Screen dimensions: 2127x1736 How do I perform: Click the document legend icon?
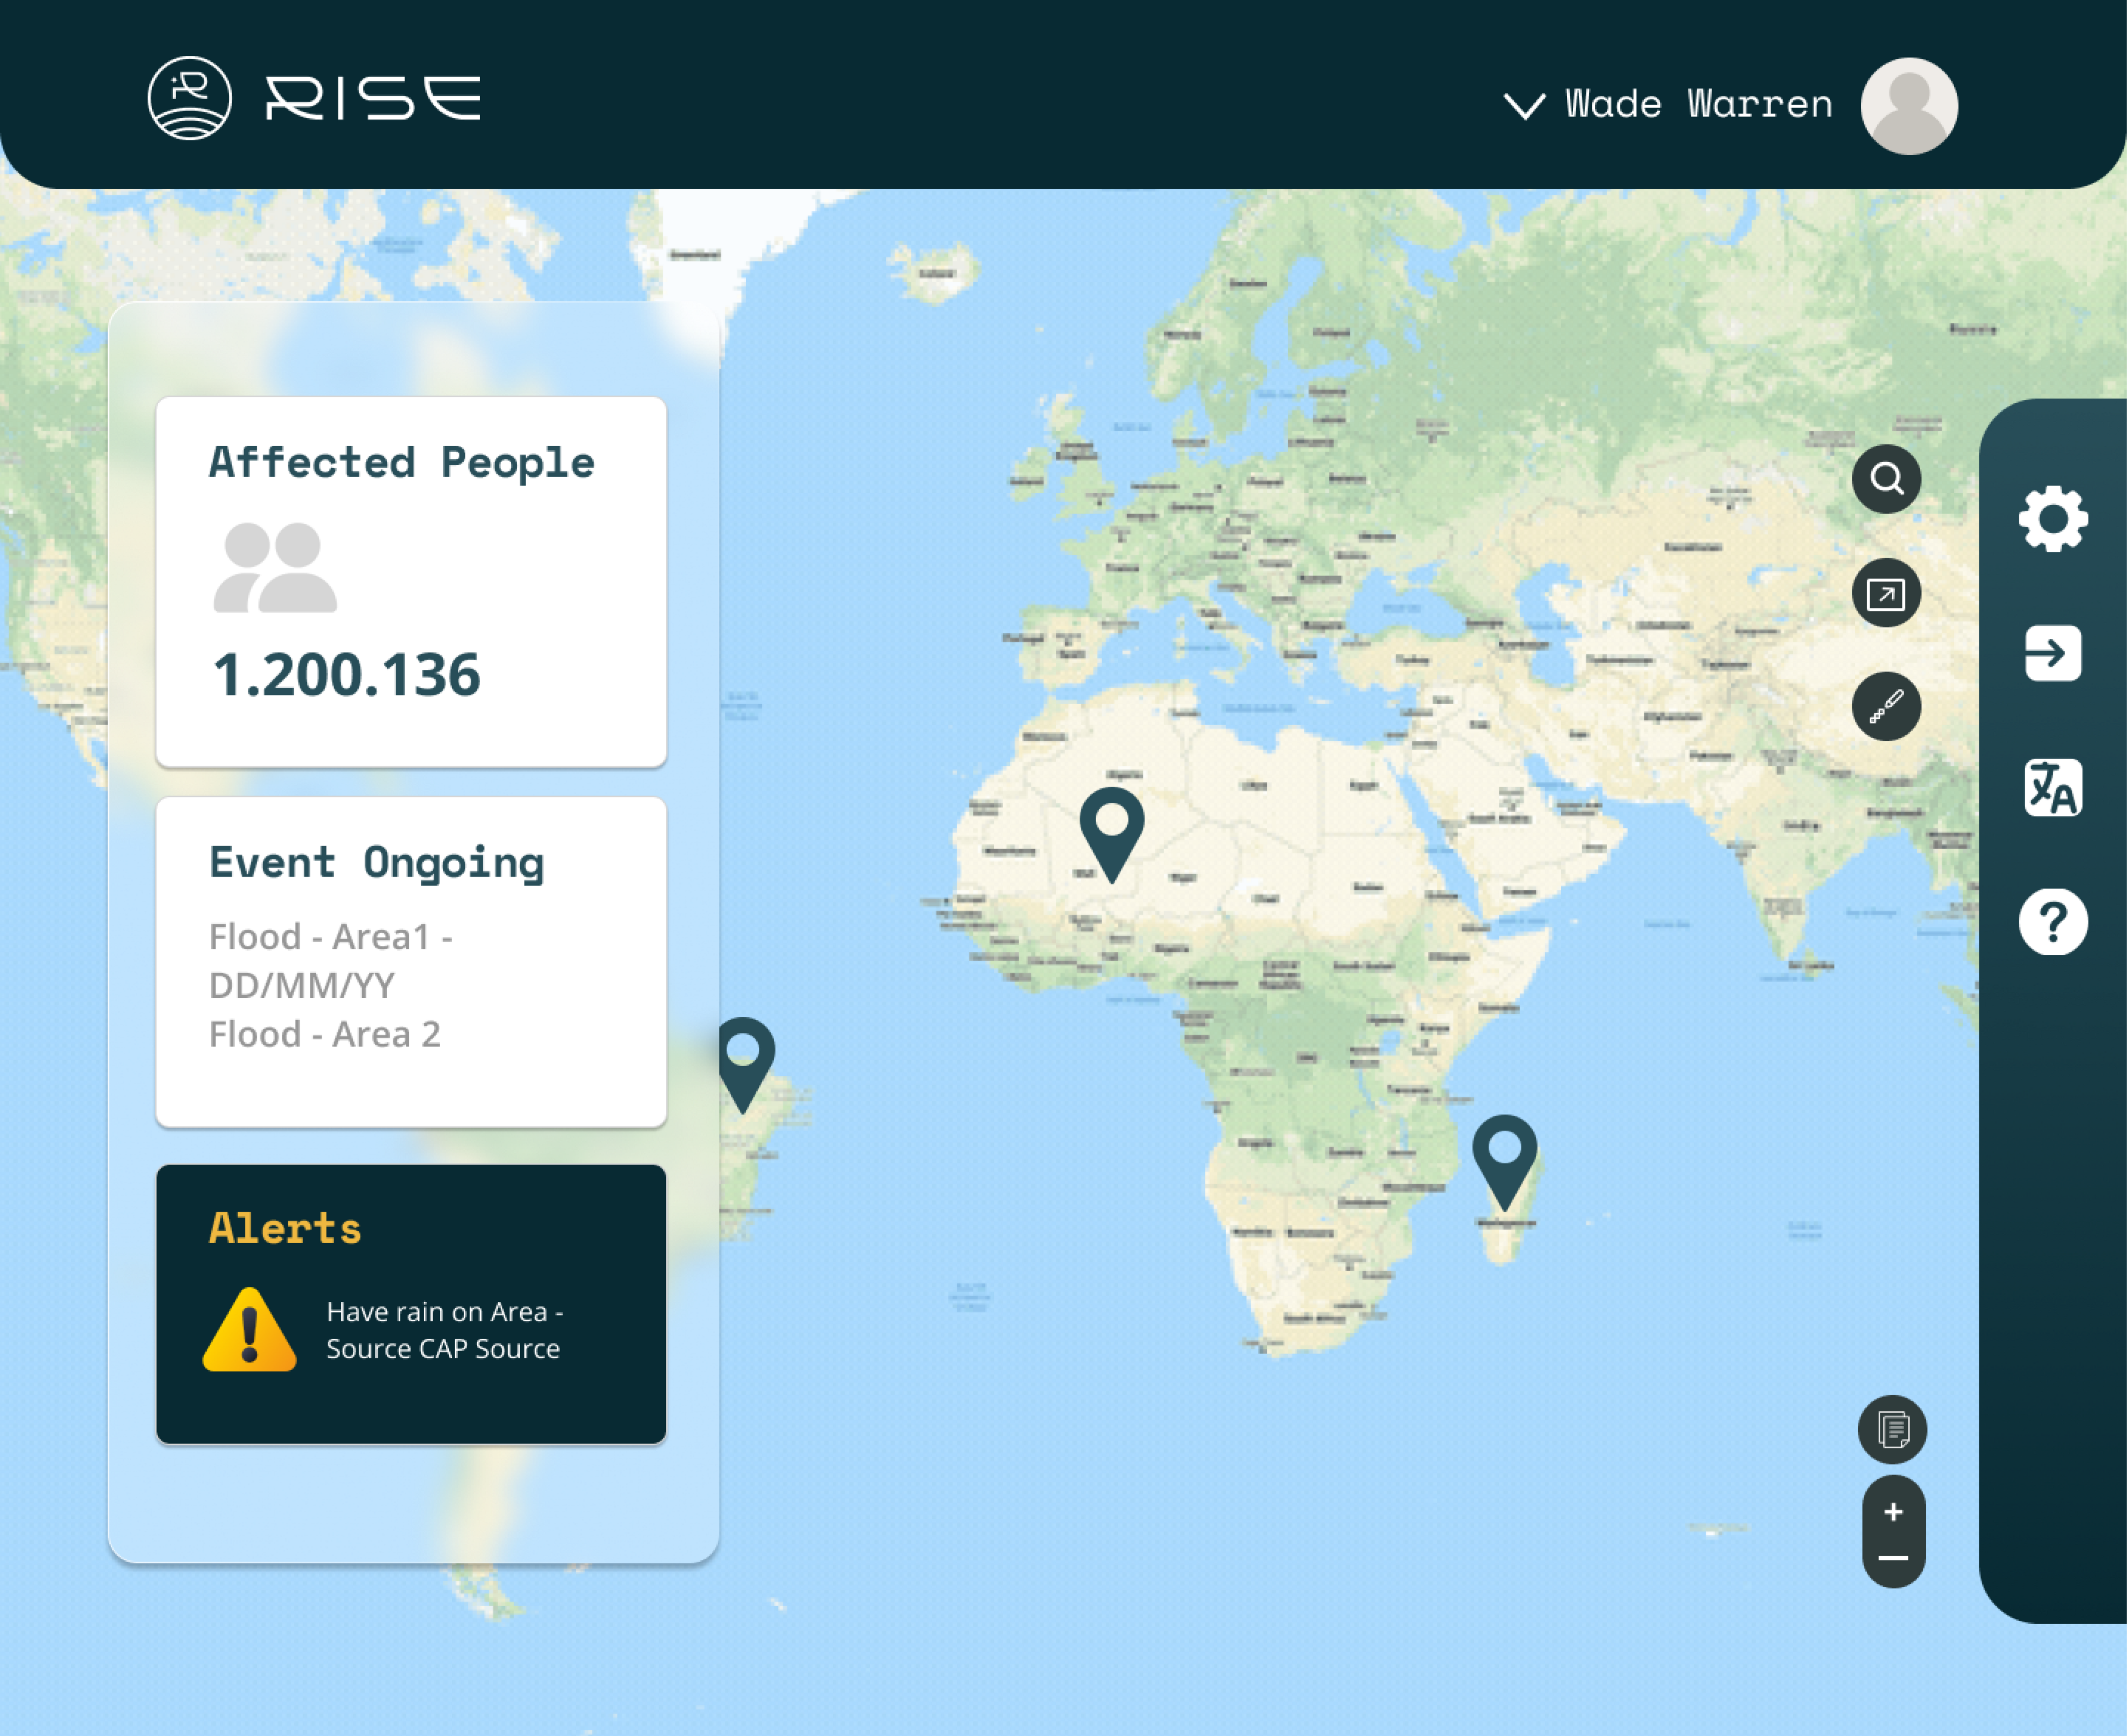click(1892, 1429)
